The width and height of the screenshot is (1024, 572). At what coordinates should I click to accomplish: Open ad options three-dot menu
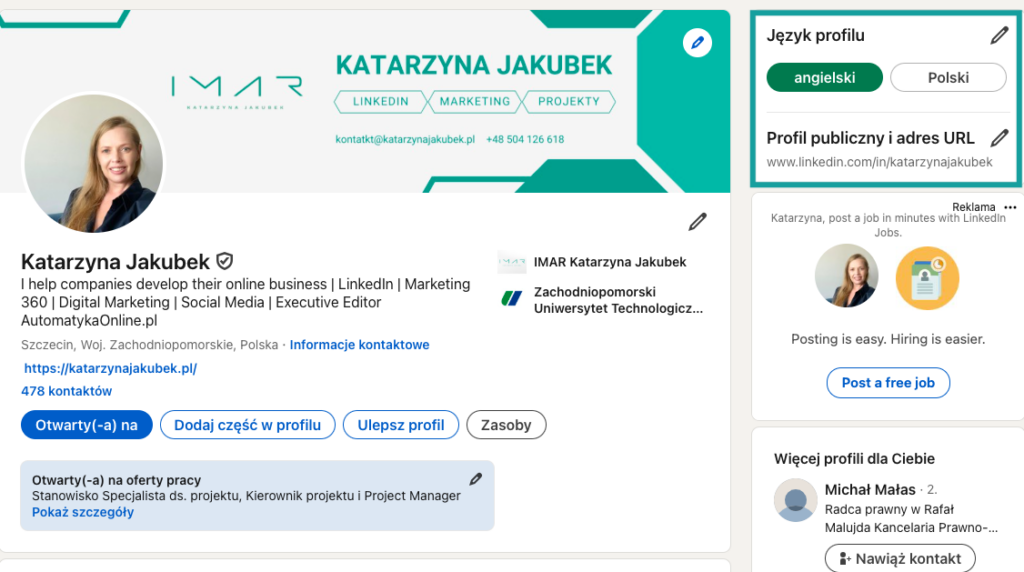click(1010, 207)
